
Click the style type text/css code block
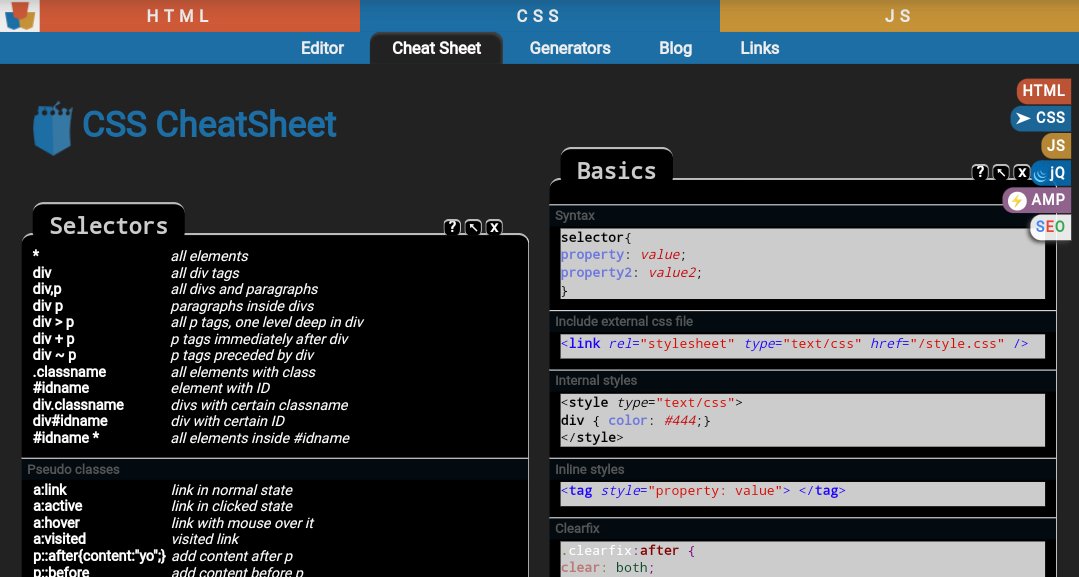[x=802, y=420]
